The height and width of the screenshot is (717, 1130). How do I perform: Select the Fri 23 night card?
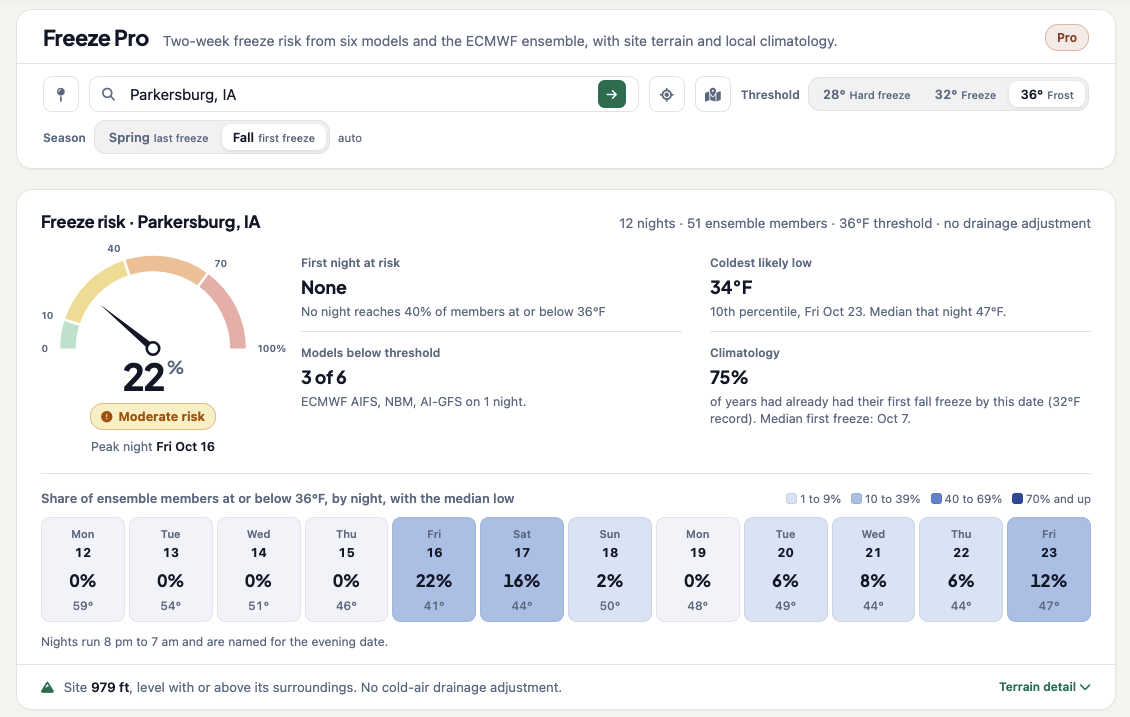pyautogui.click(x=1049, y=569)
